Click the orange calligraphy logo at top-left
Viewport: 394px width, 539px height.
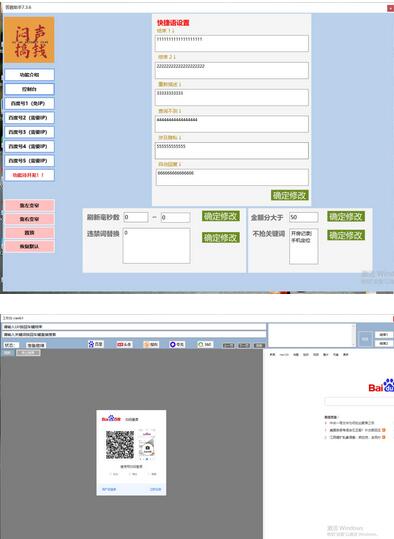pyautogui.click(x=29, y=40)
